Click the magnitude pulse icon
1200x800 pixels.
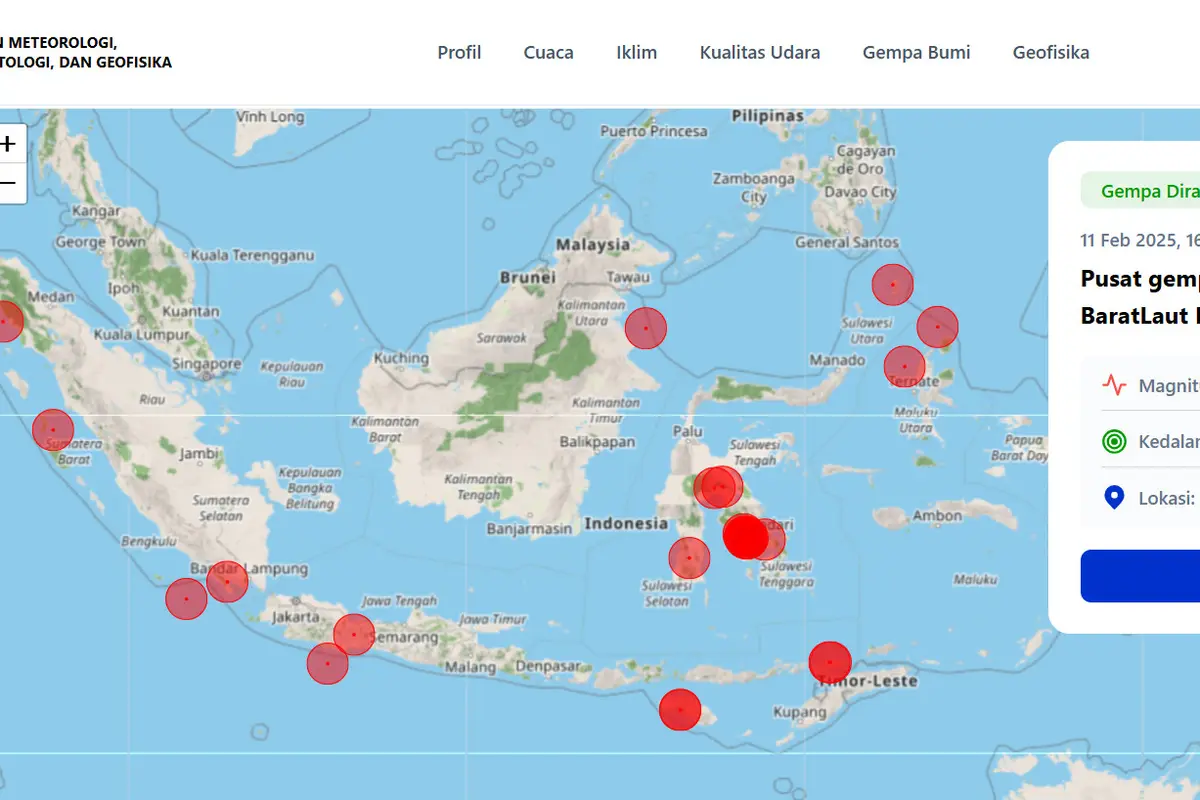[x=1114, y=385]
